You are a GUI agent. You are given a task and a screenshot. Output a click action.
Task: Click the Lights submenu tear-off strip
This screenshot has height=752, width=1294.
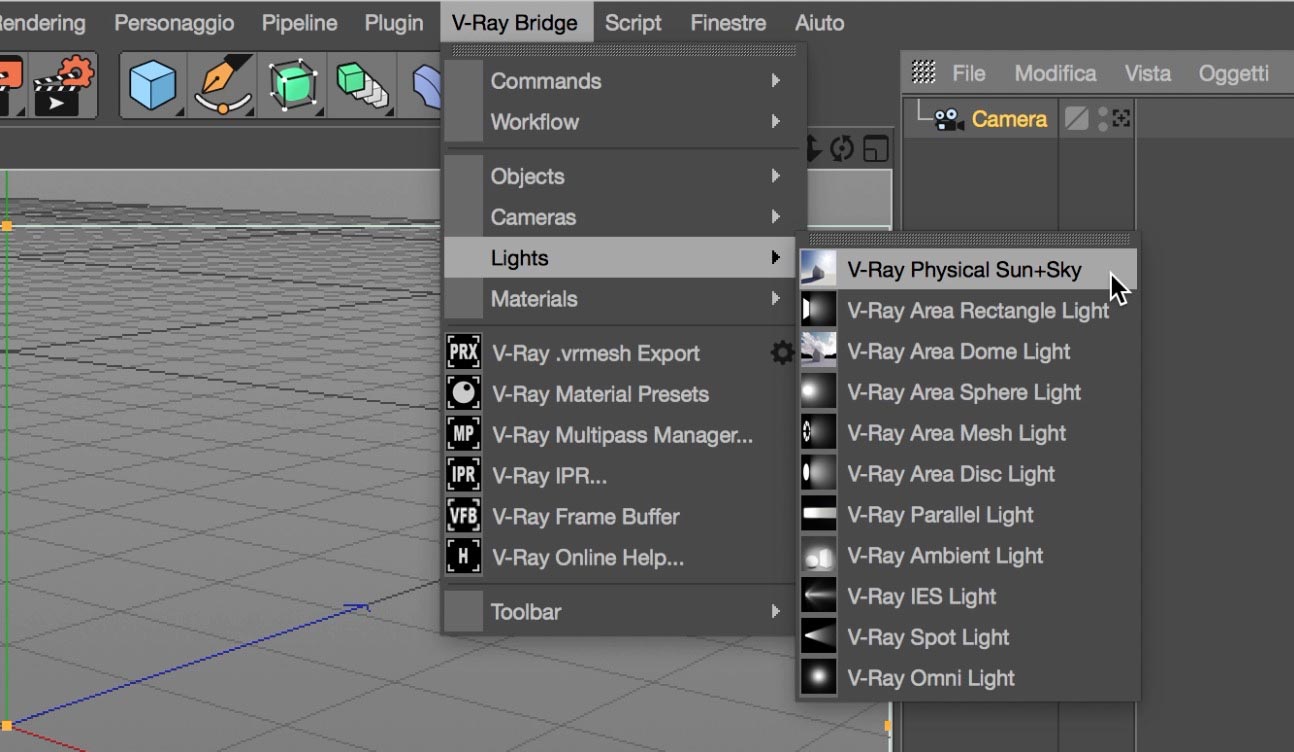[968, 239]
